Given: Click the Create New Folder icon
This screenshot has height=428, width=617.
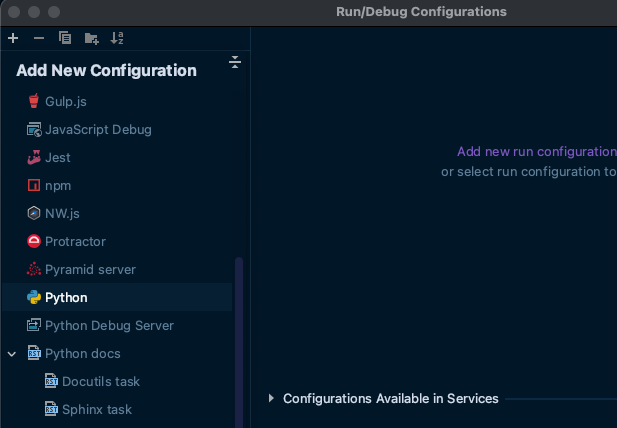Looking at the screenshot, I should click(92, 38).
